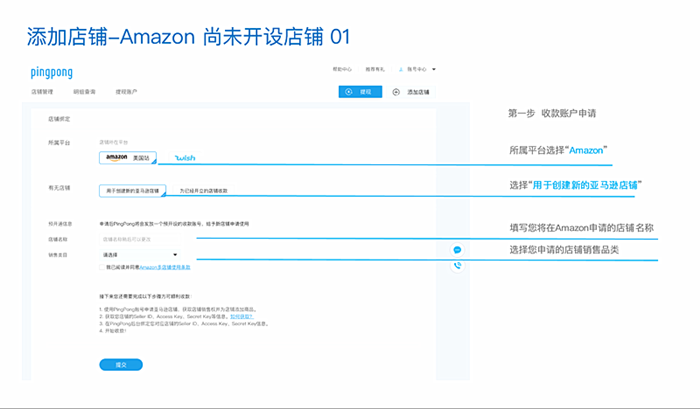Image resolution: width=700 pixels, height=409 pixels.
Task: Click the 所属平台 label
Action: click(x=59, y=142)
